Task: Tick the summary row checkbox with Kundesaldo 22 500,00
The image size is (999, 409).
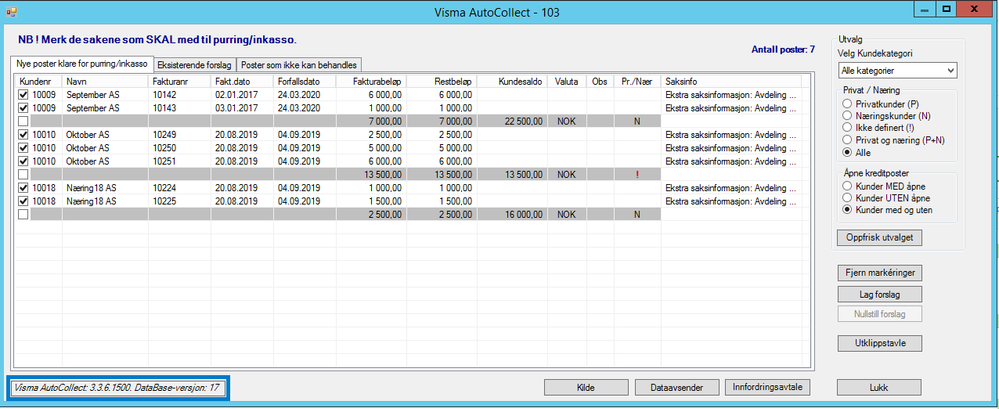Action: pyautogui.click(x=23, y=121)
